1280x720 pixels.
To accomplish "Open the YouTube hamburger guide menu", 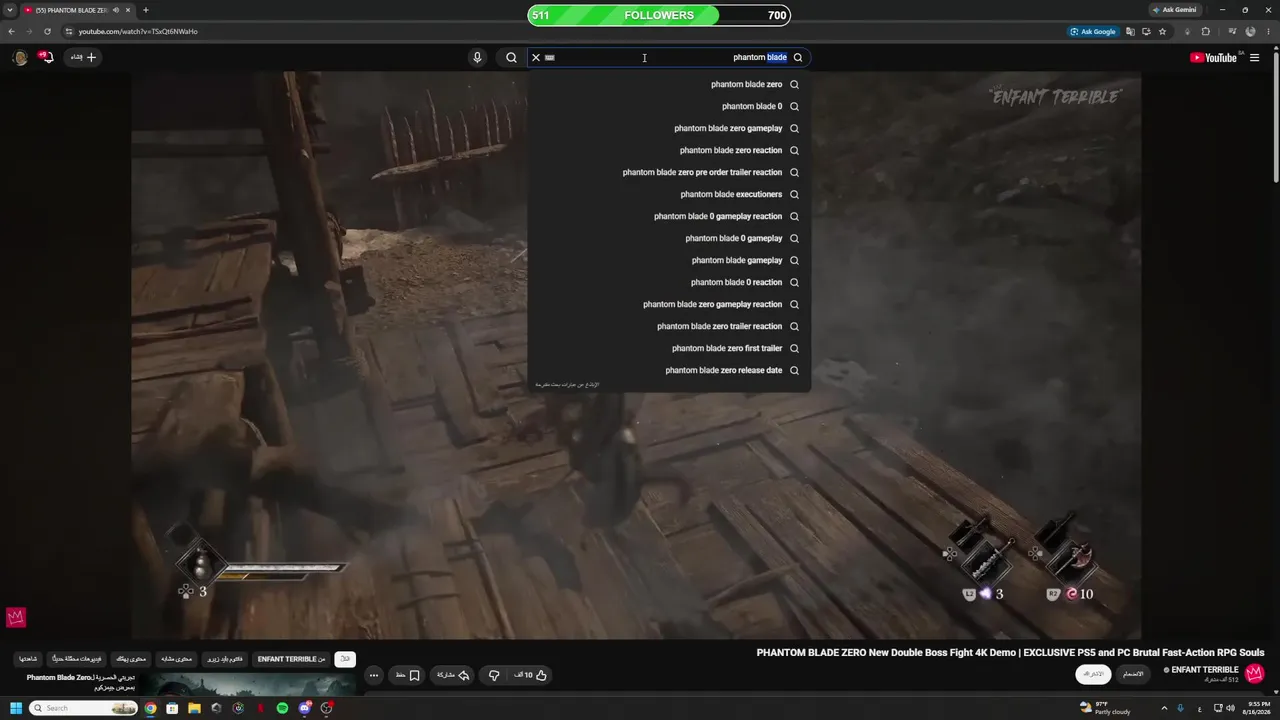I will coord(1255,58).
